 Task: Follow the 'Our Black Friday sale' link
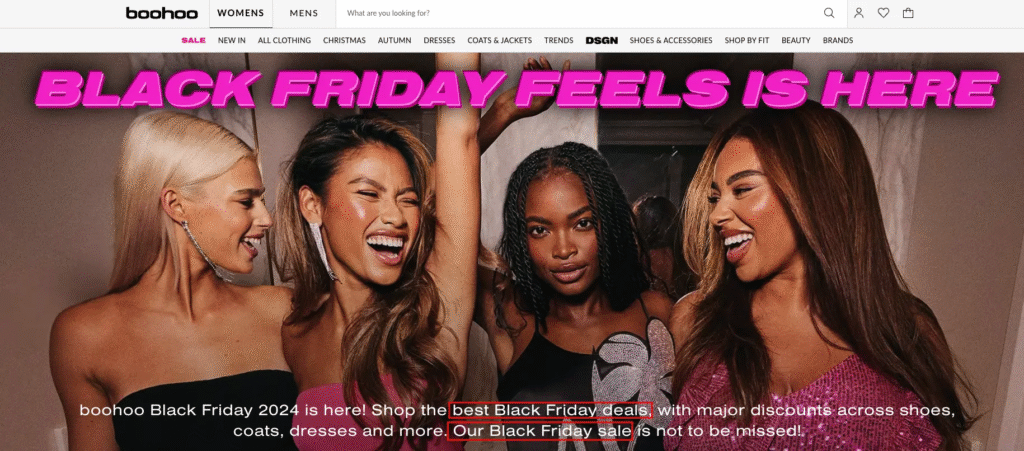540,431
